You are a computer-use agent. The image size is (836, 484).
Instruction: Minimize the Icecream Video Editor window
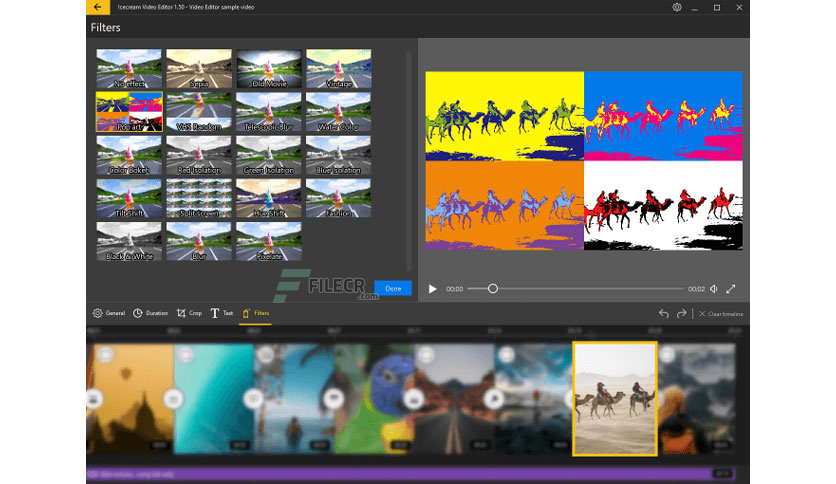695,7
